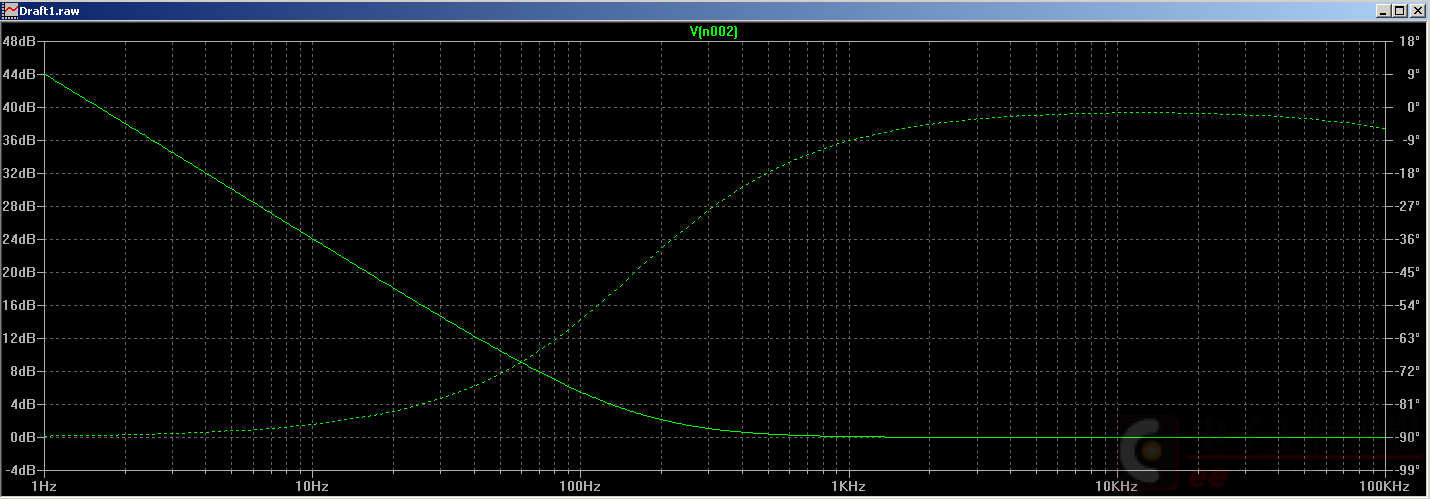Click the Draft1.raw window icon
Image resolution: width=1430 pixels, height=499 pixels.
(10, 10)
